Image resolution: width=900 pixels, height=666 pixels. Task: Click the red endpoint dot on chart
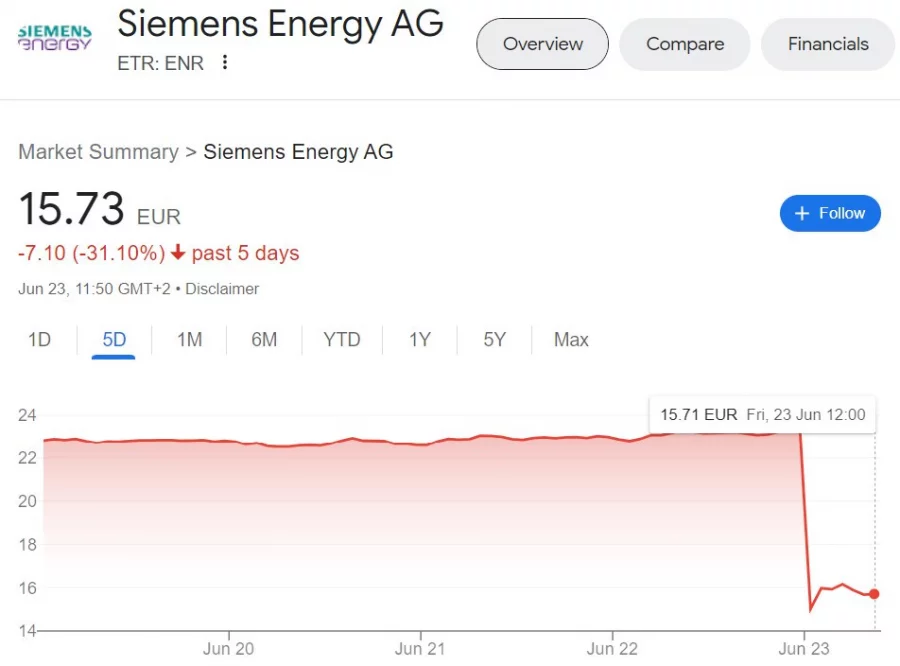pos(874,594)
